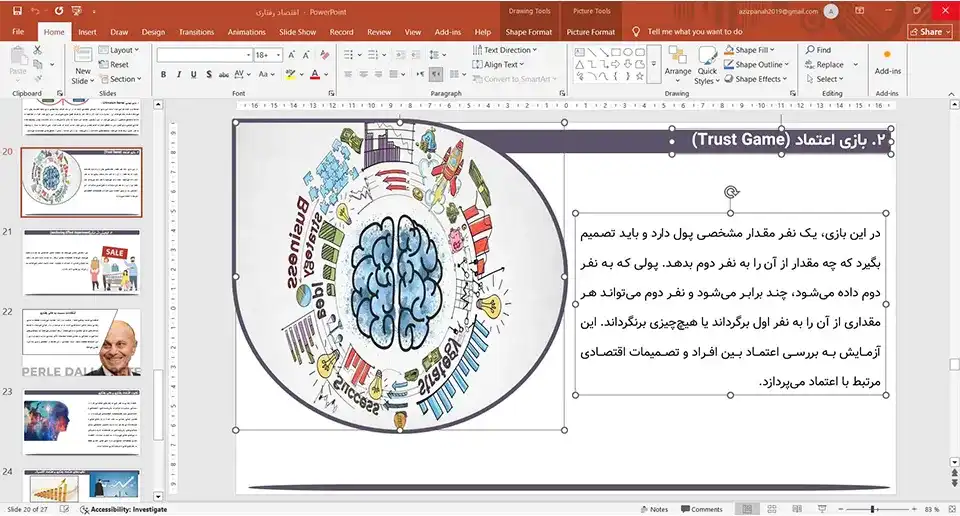This screenshot has height=516, width=960.
Task: Switch to the Transitions tab
Action: click(x=197, y=32)
